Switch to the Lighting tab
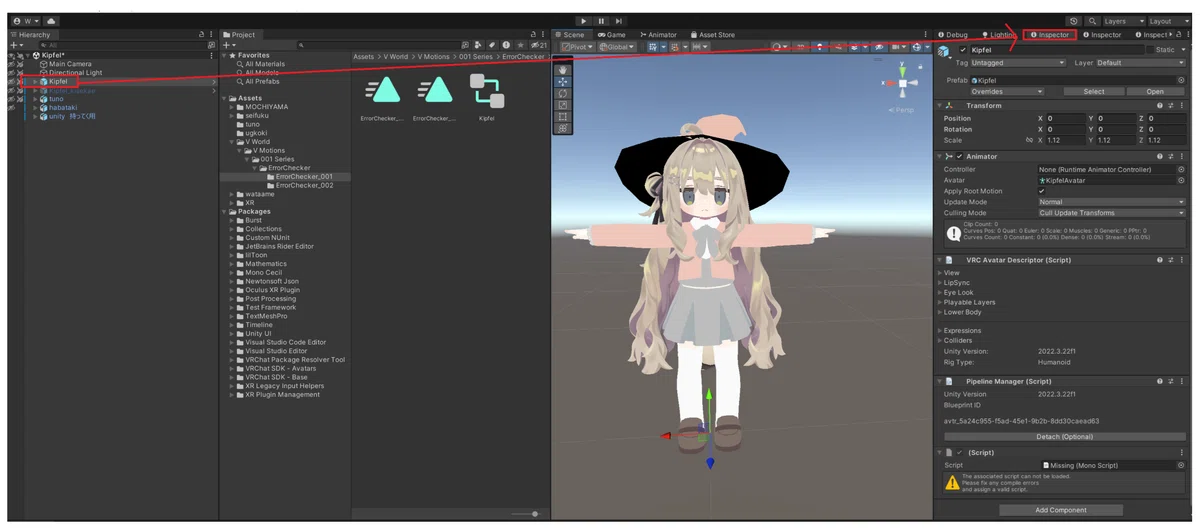This screenshot has height=529, width=1200. [999, 35]
